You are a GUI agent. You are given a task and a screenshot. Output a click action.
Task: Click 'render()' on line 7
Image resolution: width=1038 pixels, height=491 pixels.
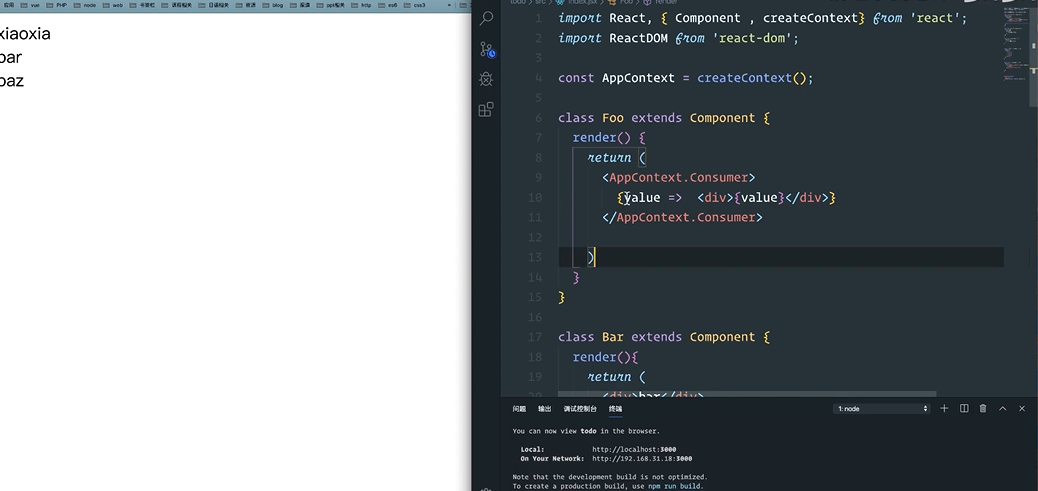pyautogui.click(x=602, y=138)
